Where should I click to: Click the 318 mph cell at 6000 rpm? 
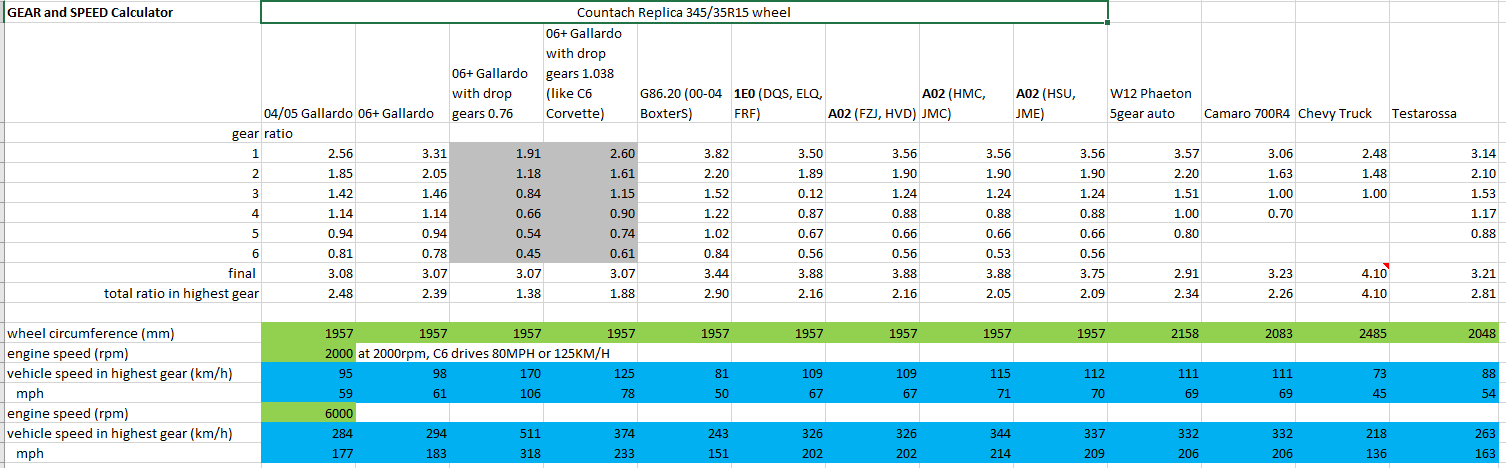[x=496, y=453]
